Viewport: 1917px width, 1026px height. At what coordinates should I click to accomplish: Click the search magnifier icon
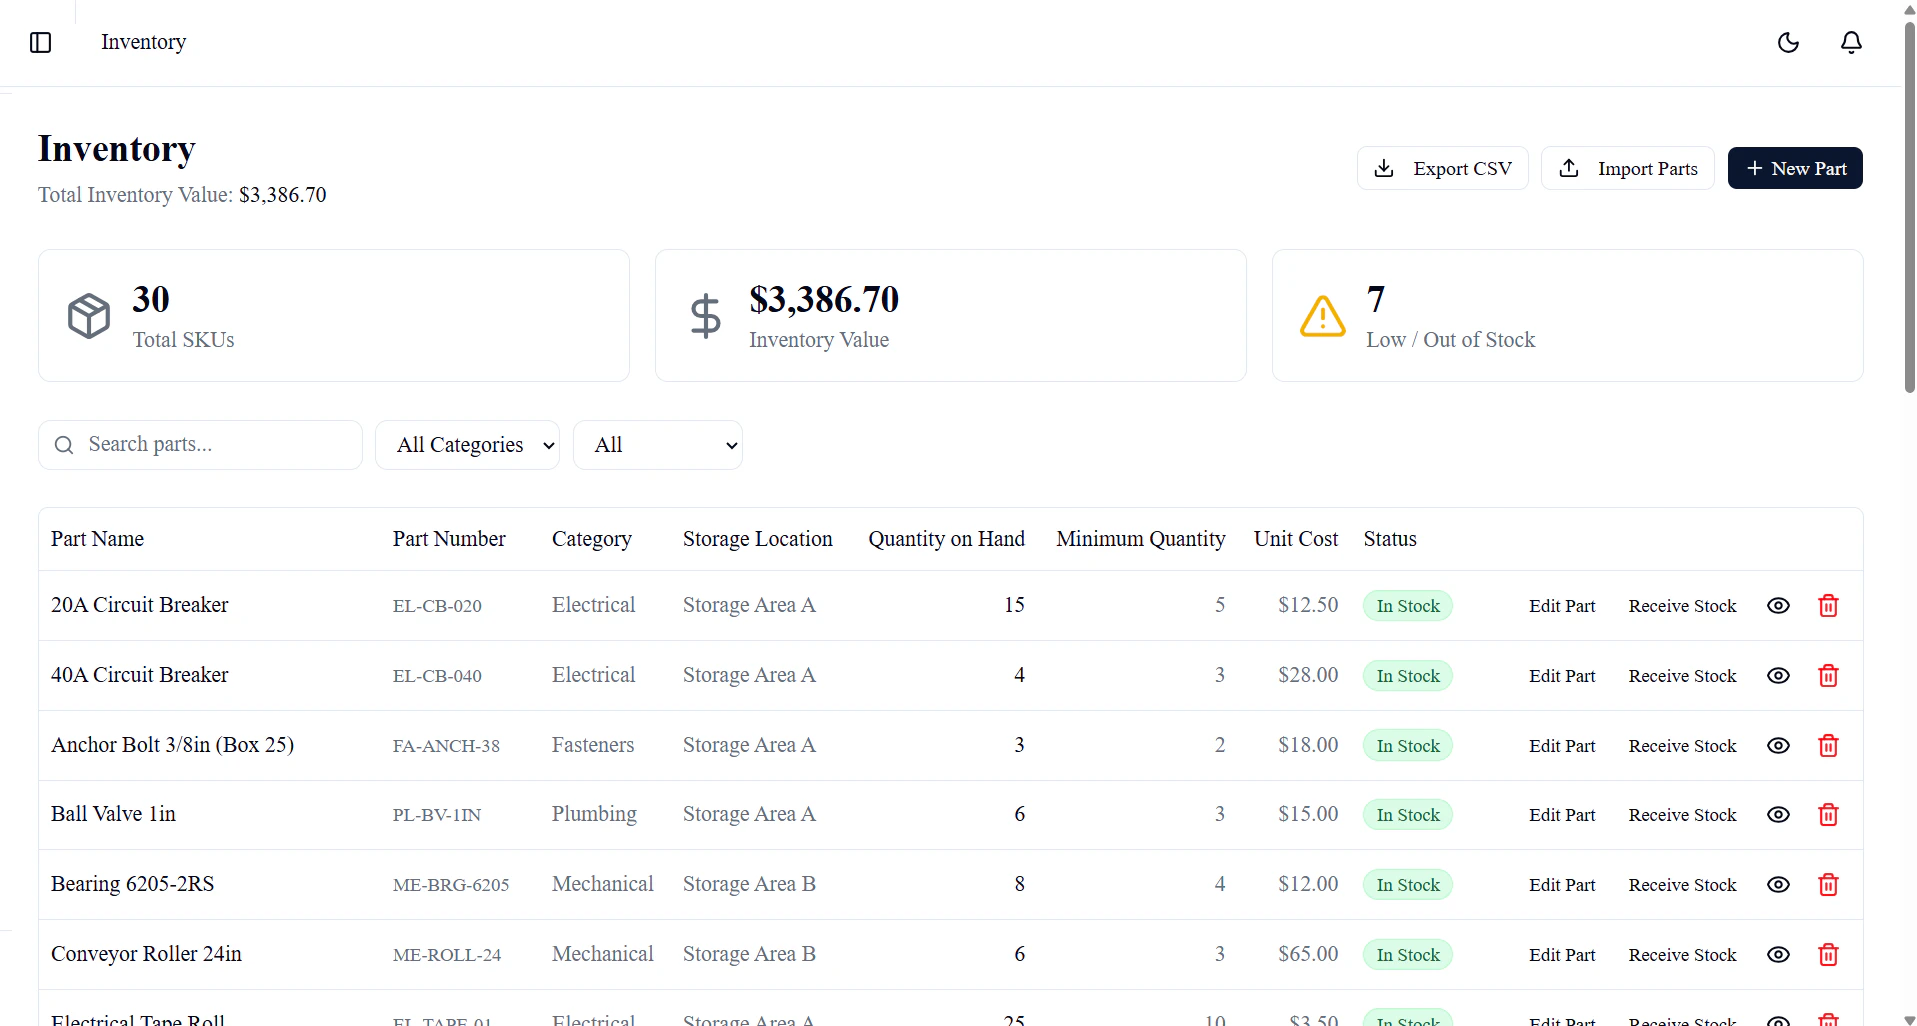63,444
